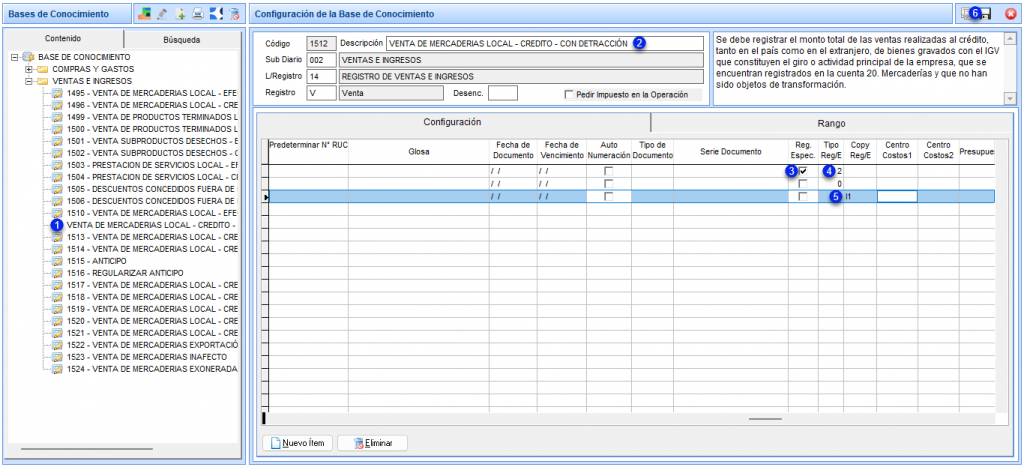Screen dimensions: 1024x467
Task: Click the grid horizontal scrollbar thumb
Action: [765, 419]
